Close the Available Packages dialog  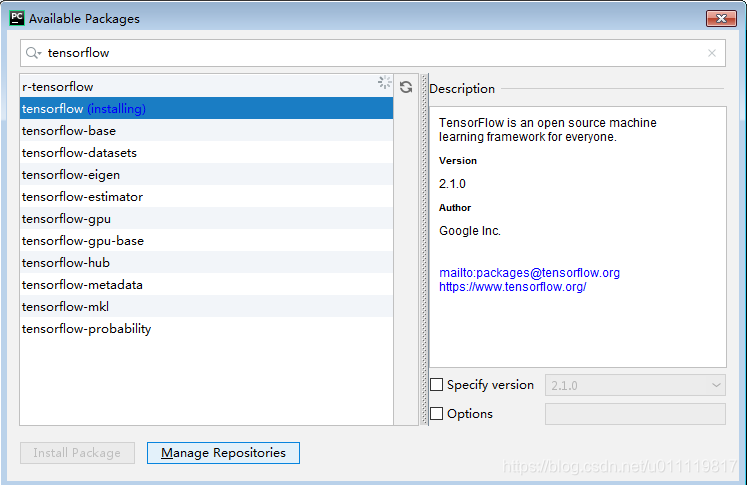721,19
